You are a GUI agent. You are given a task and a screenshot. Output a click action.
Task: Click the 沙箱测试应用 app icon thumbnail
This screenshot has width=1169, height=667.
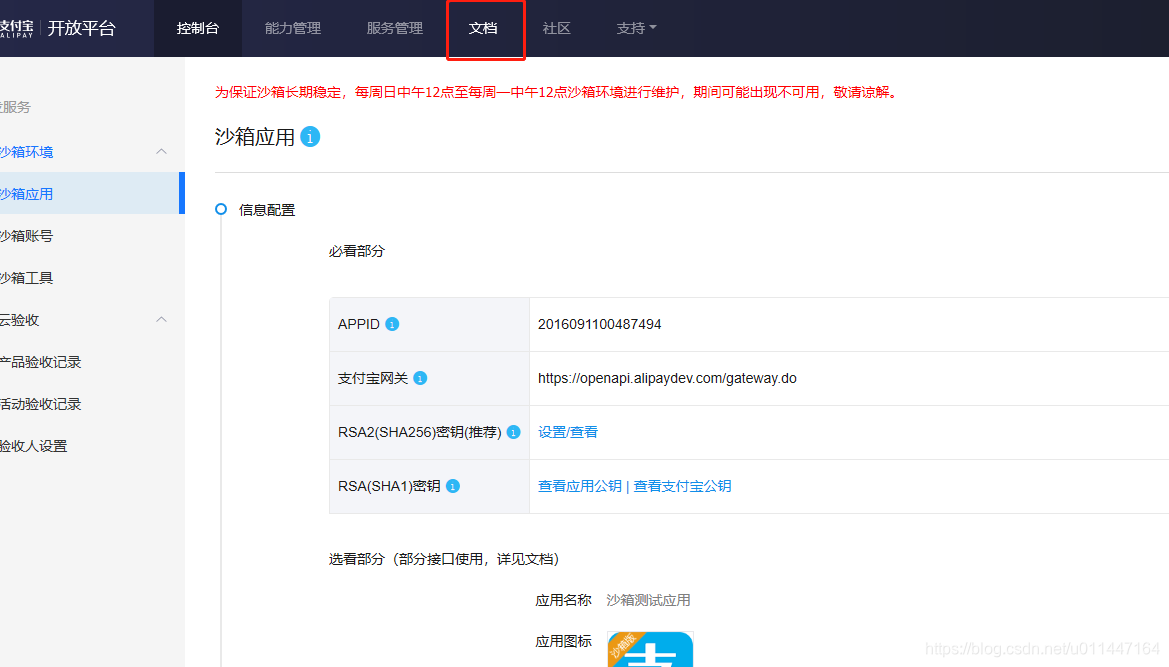pos(650,649)
